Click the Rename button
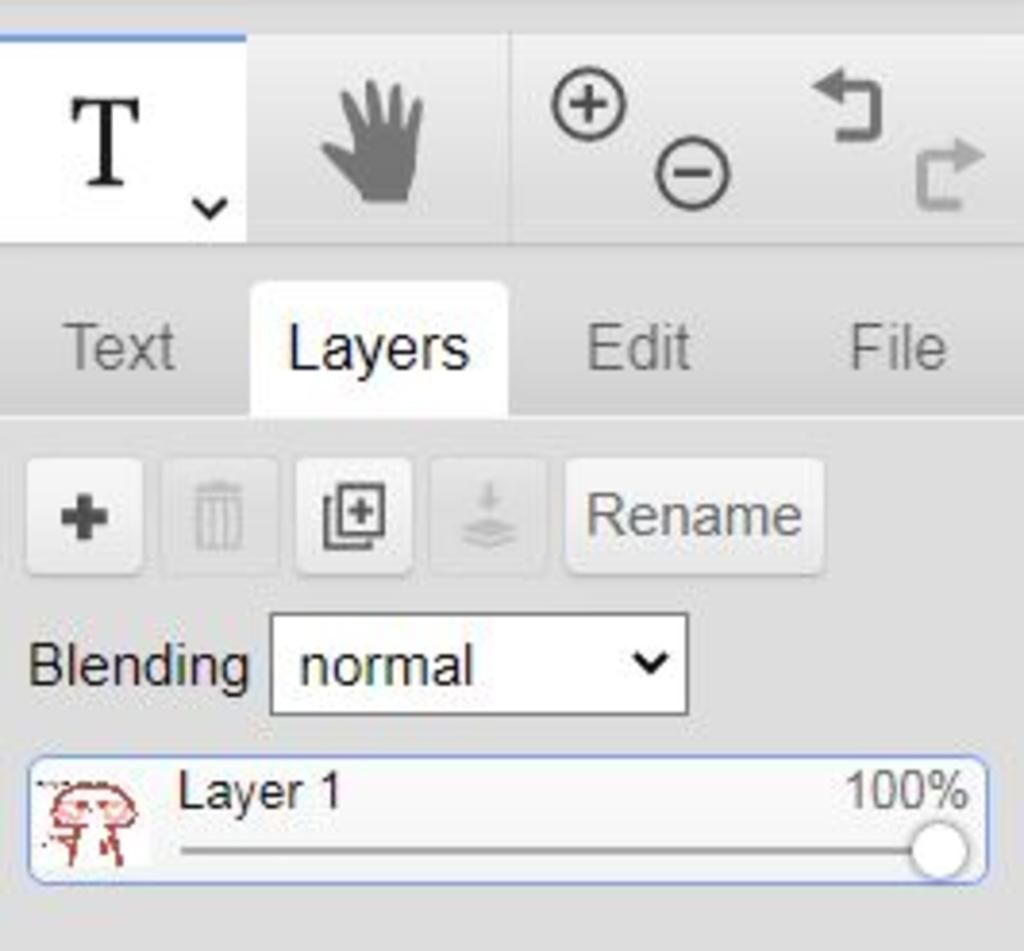This screenshot has width=1024, height=951. pyautogui.click(x=694, y=517)
